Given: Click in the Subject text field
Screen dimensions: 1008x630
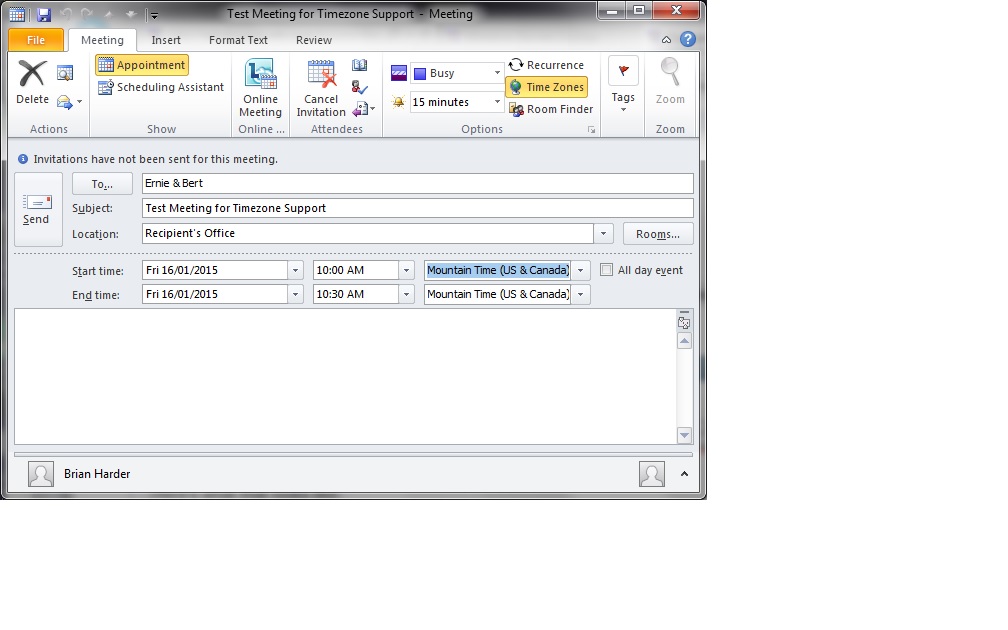Looking at the screenshot, I should tap(417, 208).
